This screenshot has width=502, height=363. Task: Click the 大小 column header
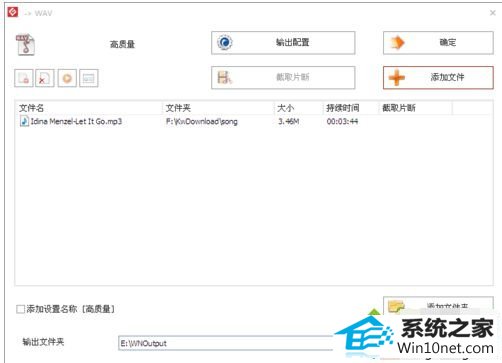point(299,108)
